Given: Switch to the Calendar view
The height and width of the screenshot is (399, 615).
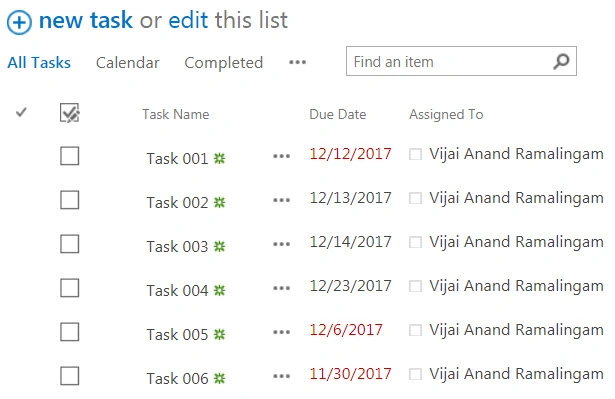Looking at the screenshot, I should [127, 62].
